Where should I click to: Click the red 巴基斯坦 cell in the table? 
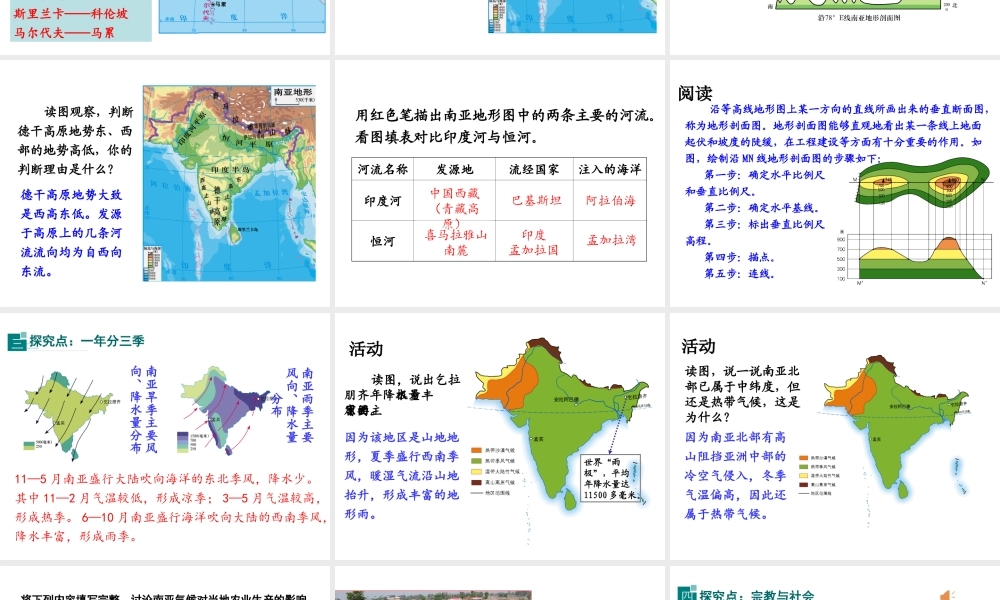[x=536, y=200]
